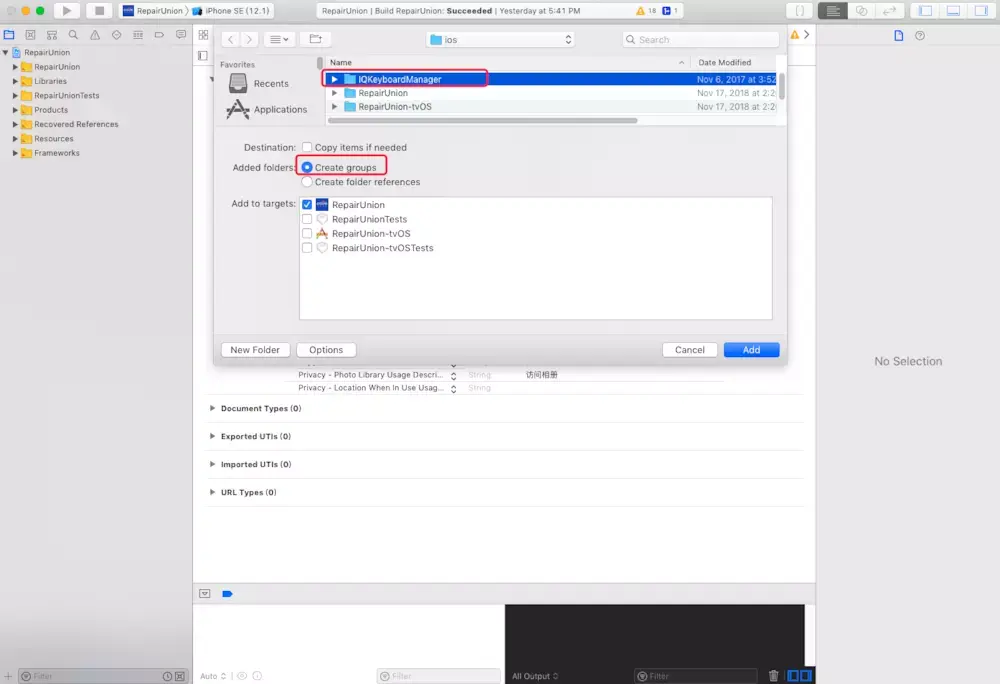Hide the Utilities panel
Screen dimensions: 1000x684
pyautogui.click(x=981, y=11)
